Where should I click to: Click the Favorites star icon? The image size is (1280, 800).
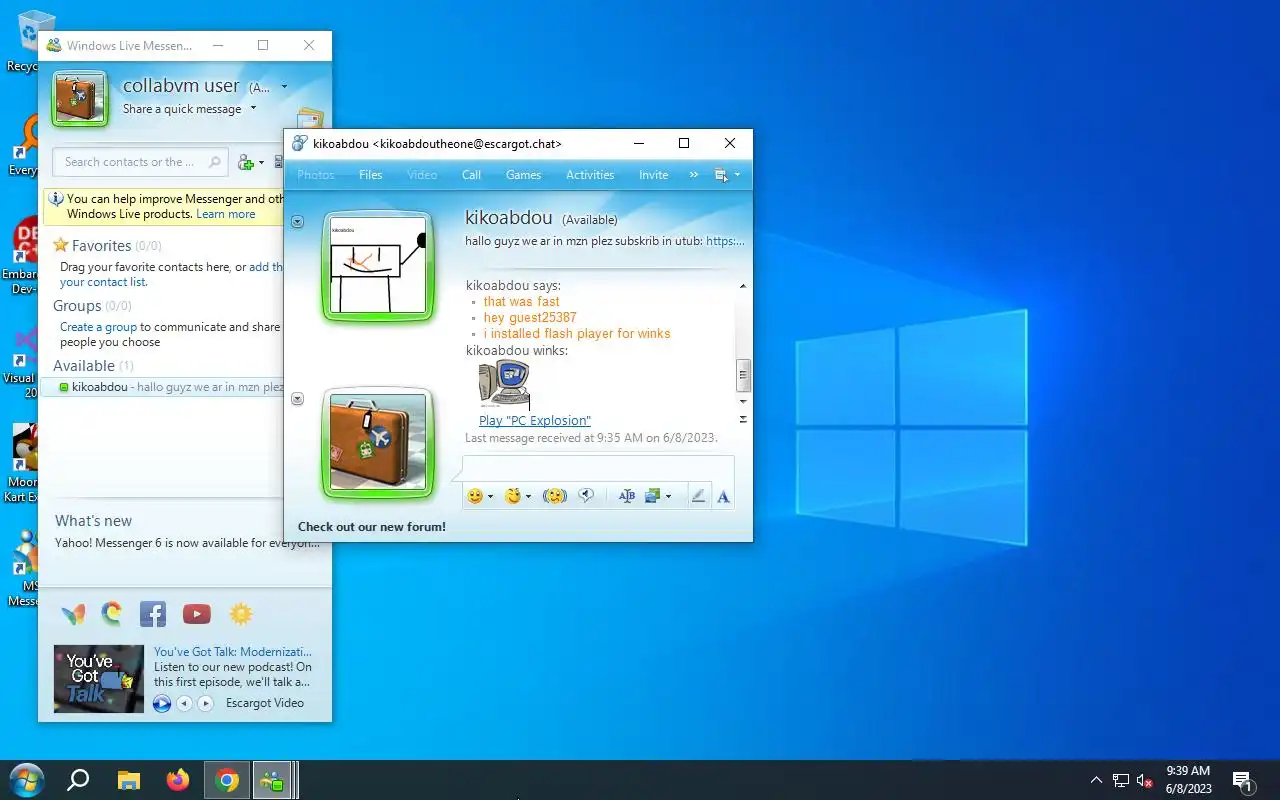click(61, 245)
